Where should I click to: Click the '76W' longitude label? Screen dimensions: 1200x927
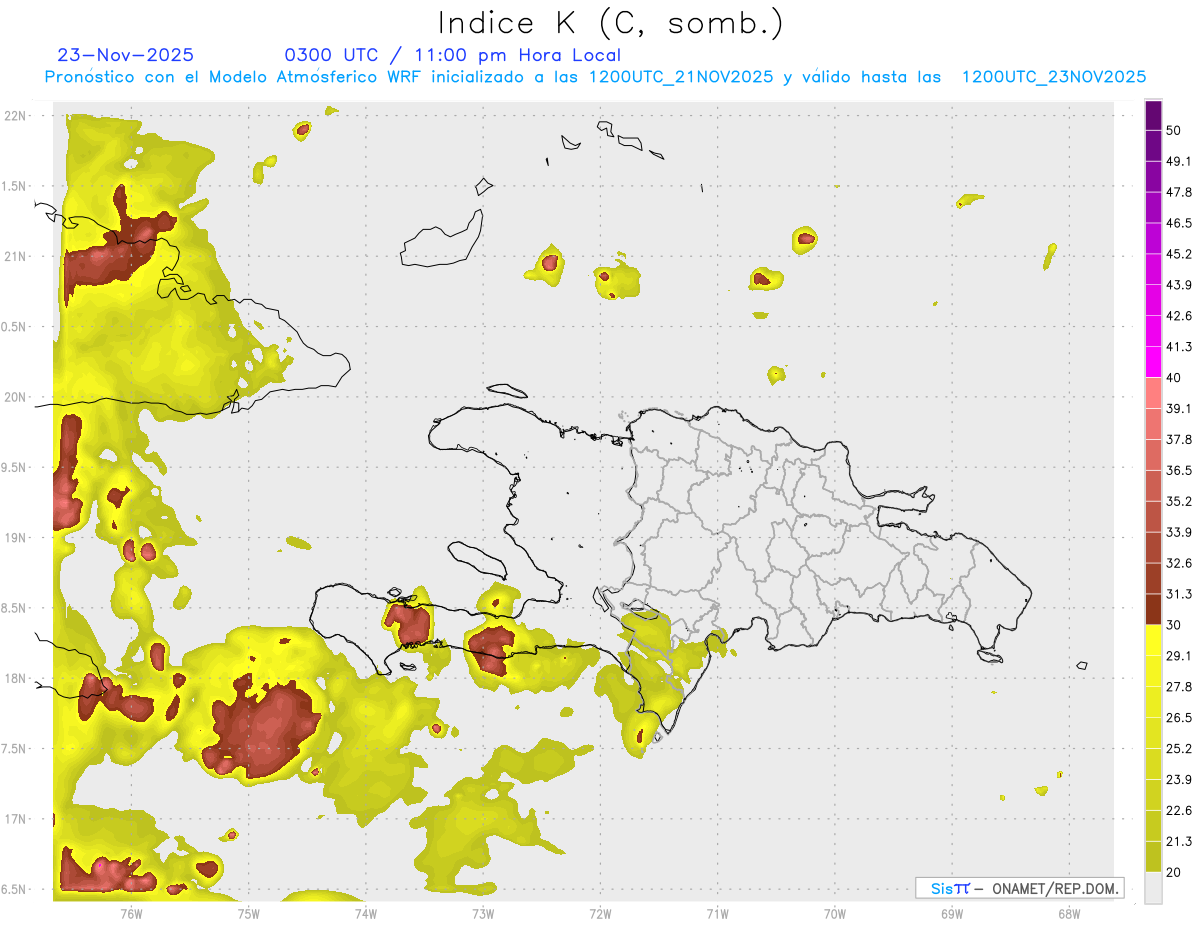(131, 913)
